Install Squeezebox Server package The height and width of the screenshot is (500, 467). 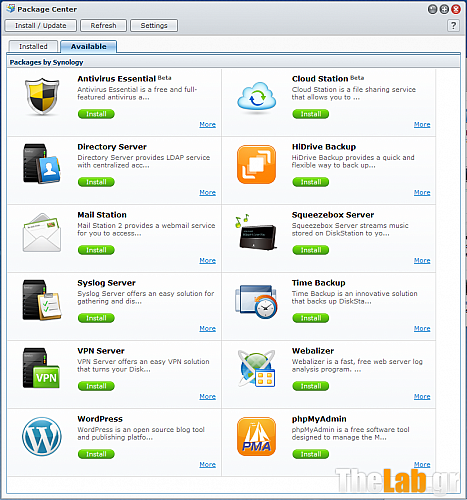pos(311,250)
